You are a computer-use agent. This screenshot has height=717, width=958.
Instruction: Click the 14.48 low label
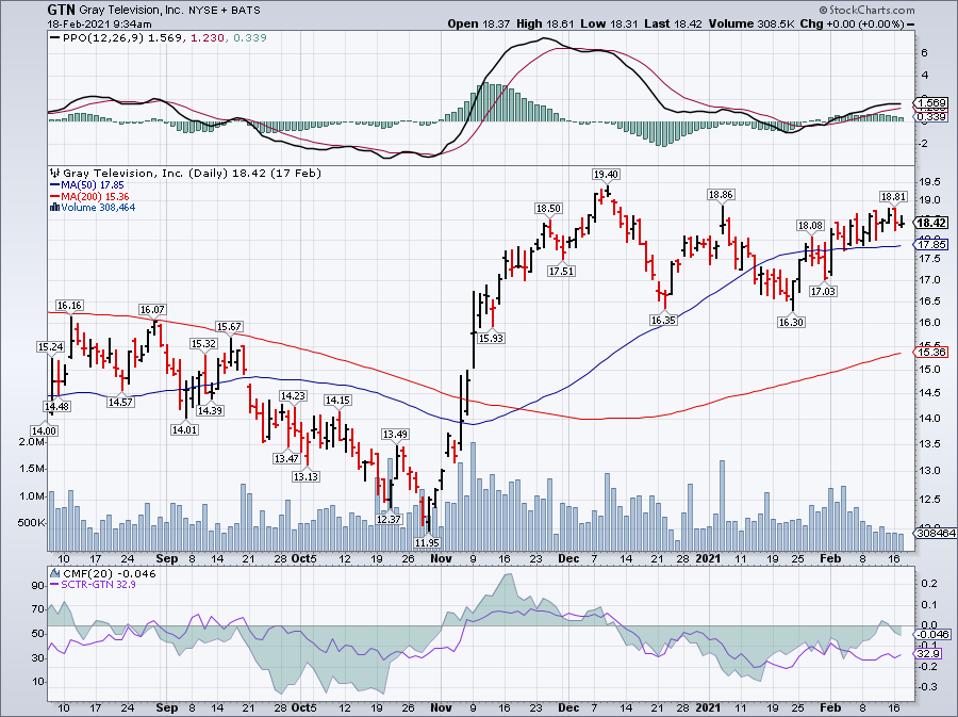[57, 407]
